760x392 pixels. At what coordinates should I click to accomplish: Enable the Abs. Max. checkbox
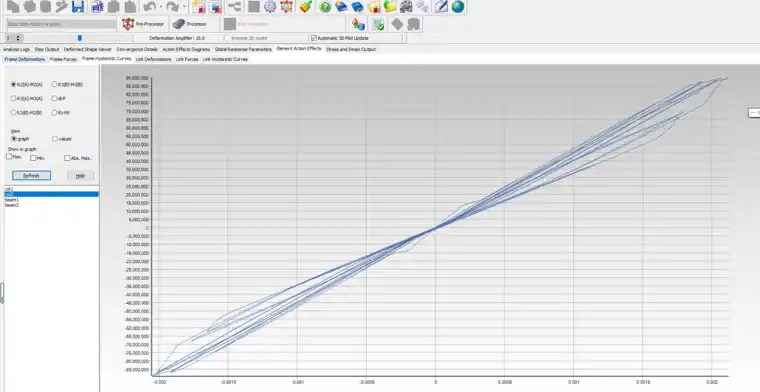[x=67, y=157]
